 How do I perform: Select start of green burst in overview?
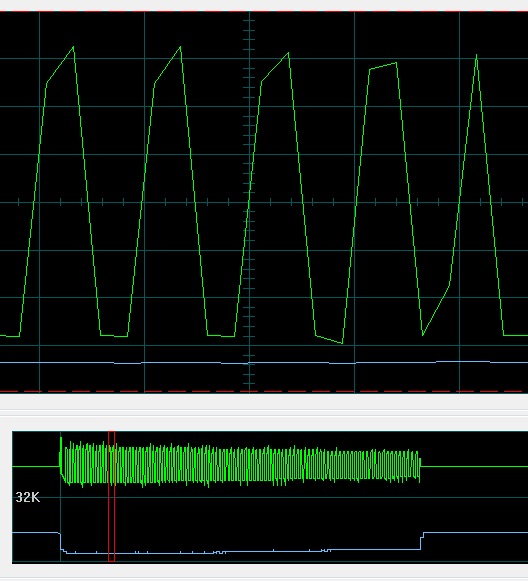pos(61,459)
